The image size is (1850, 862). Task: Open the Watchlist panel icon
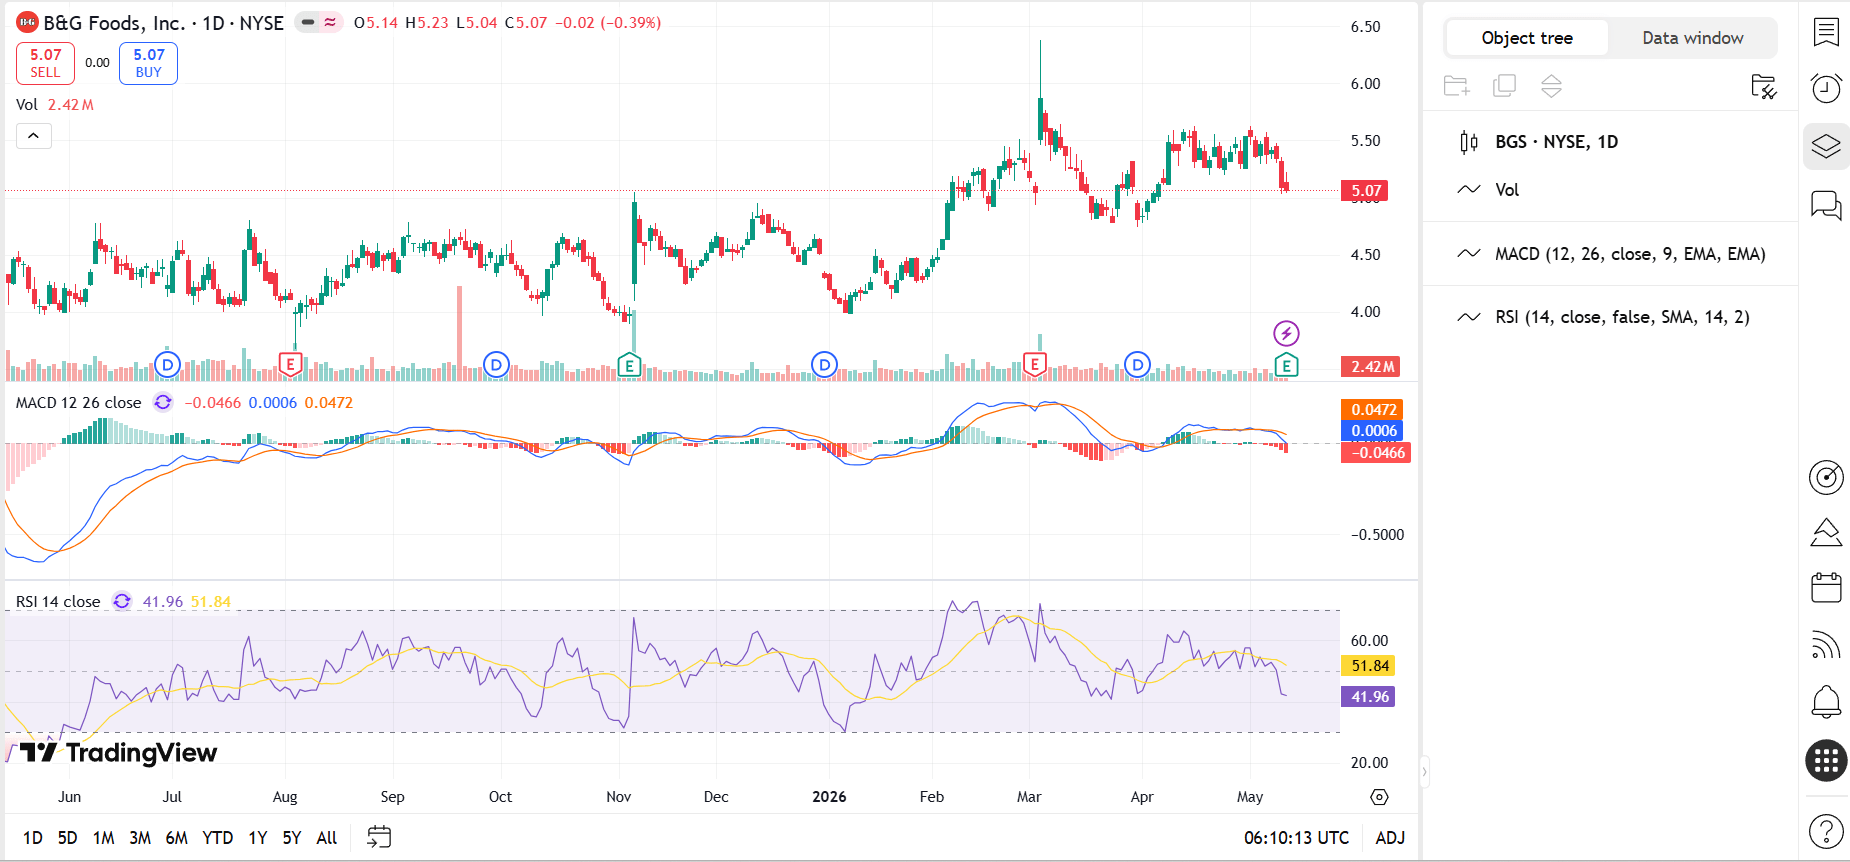pyautogui.click(x=1826, y=32)
